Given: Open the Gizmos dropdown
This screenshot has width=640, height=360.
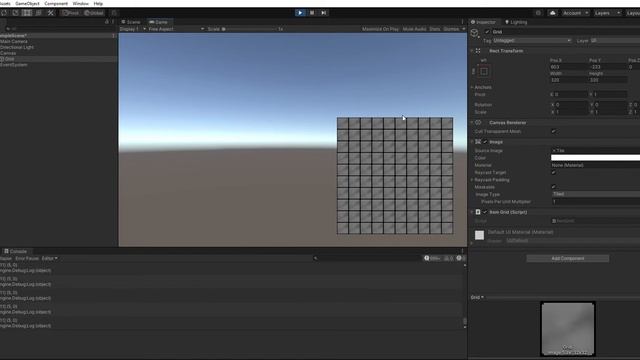Looking at the screenshot, I should [454, 29].
